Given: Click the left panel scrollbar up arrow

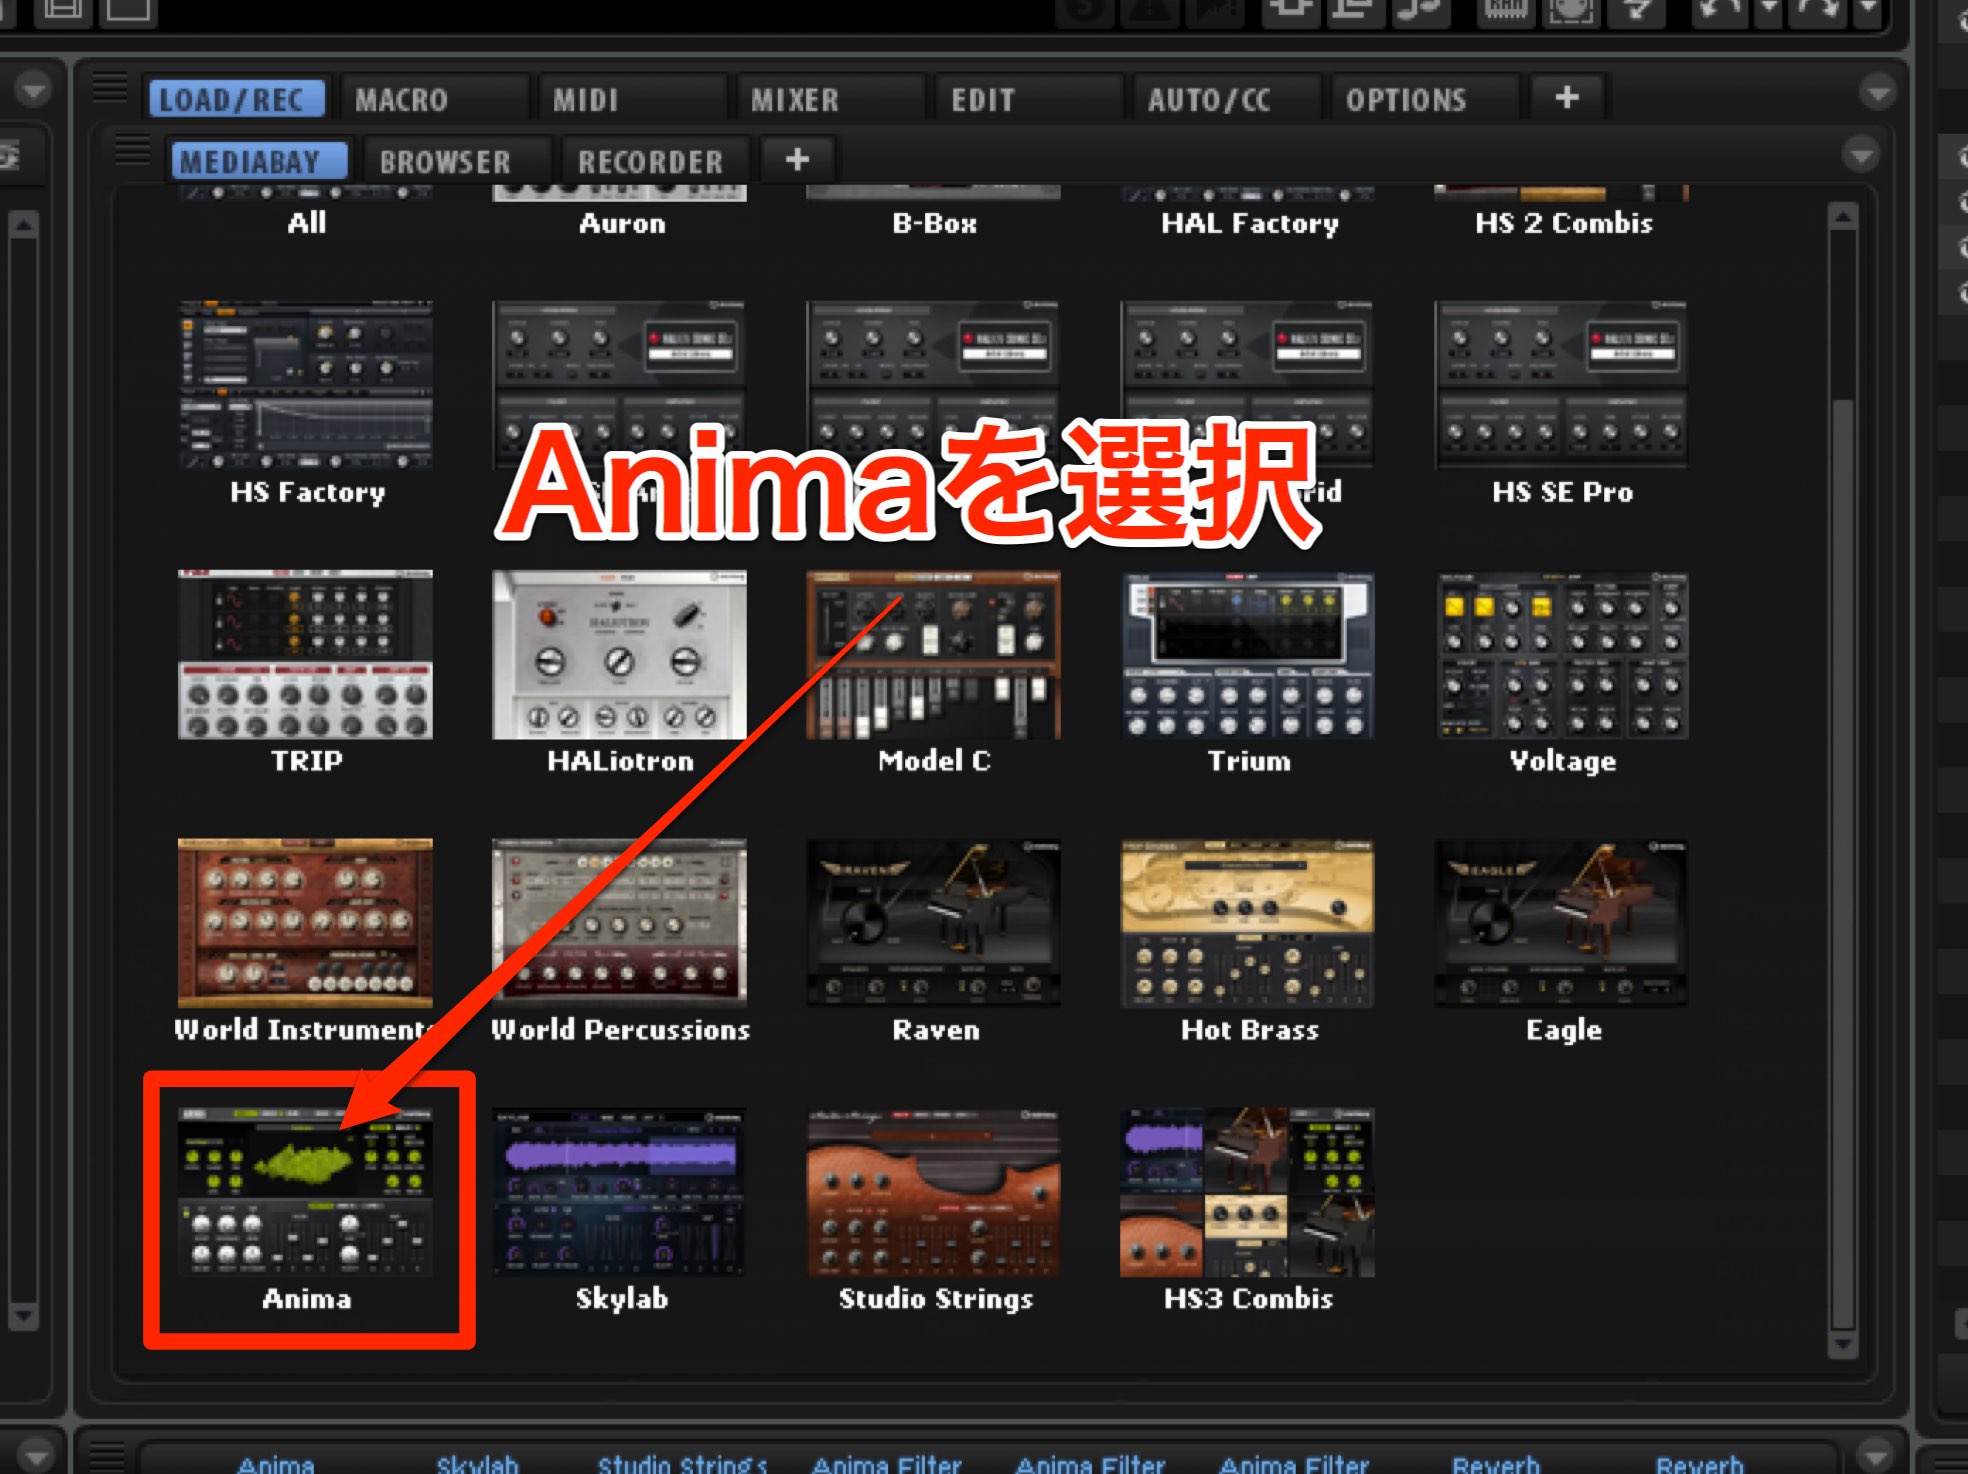Looking at the screenshot, I should tap(24, 224).
